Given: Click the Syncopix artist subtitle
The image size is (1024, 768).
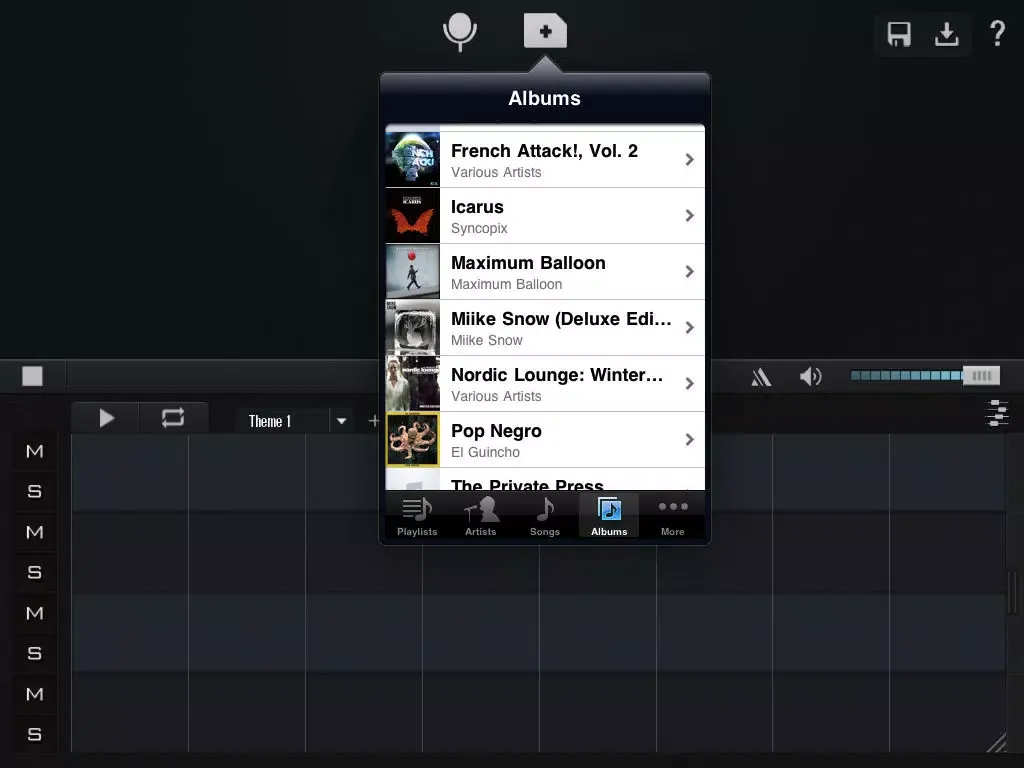Looking at the screenshot, I should (x=479, y=229).
